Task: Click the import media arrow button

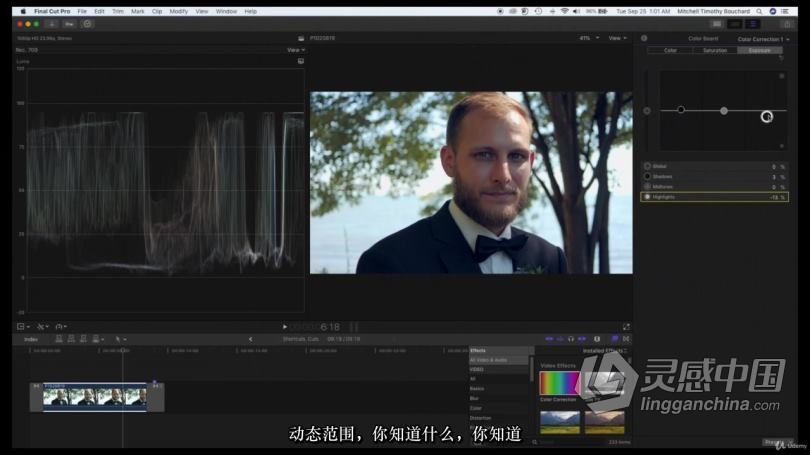Action: click(52, 24)
